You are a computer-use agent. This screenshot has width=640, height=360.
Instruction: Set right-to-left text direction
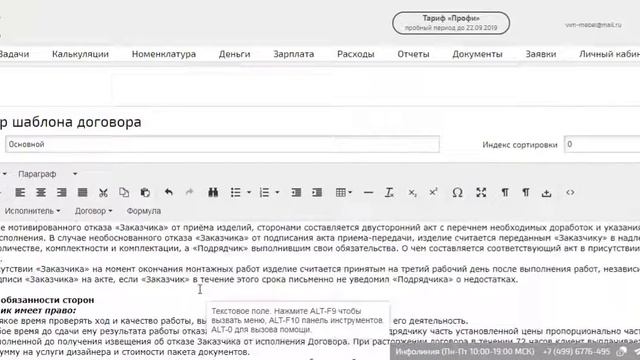pos(526,192)
